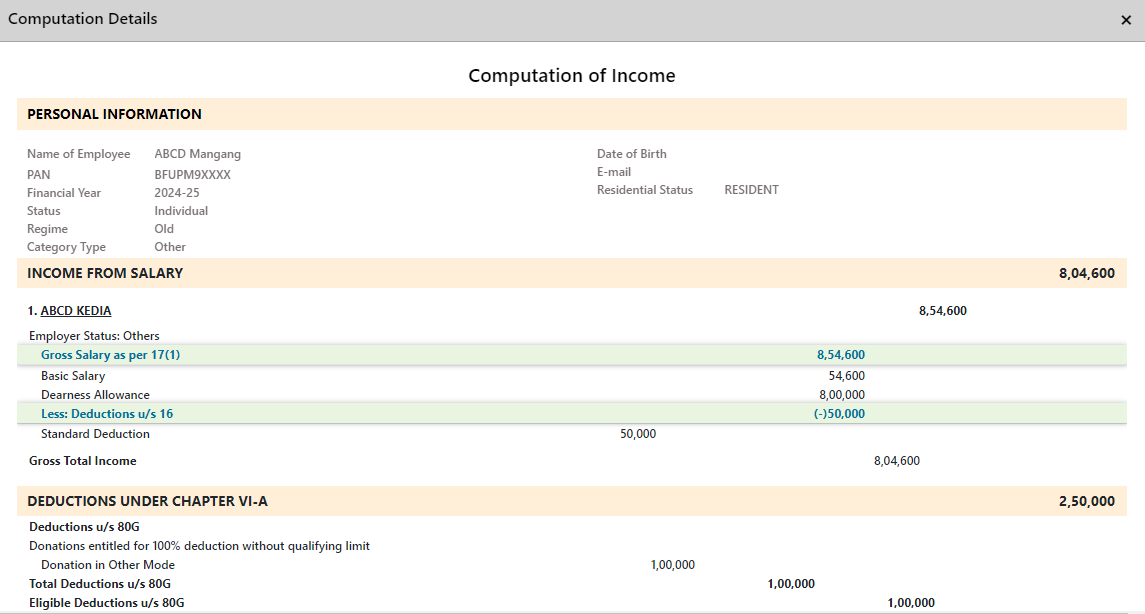
Task: Click the Date of Birth label
Action: coord(632,154)
